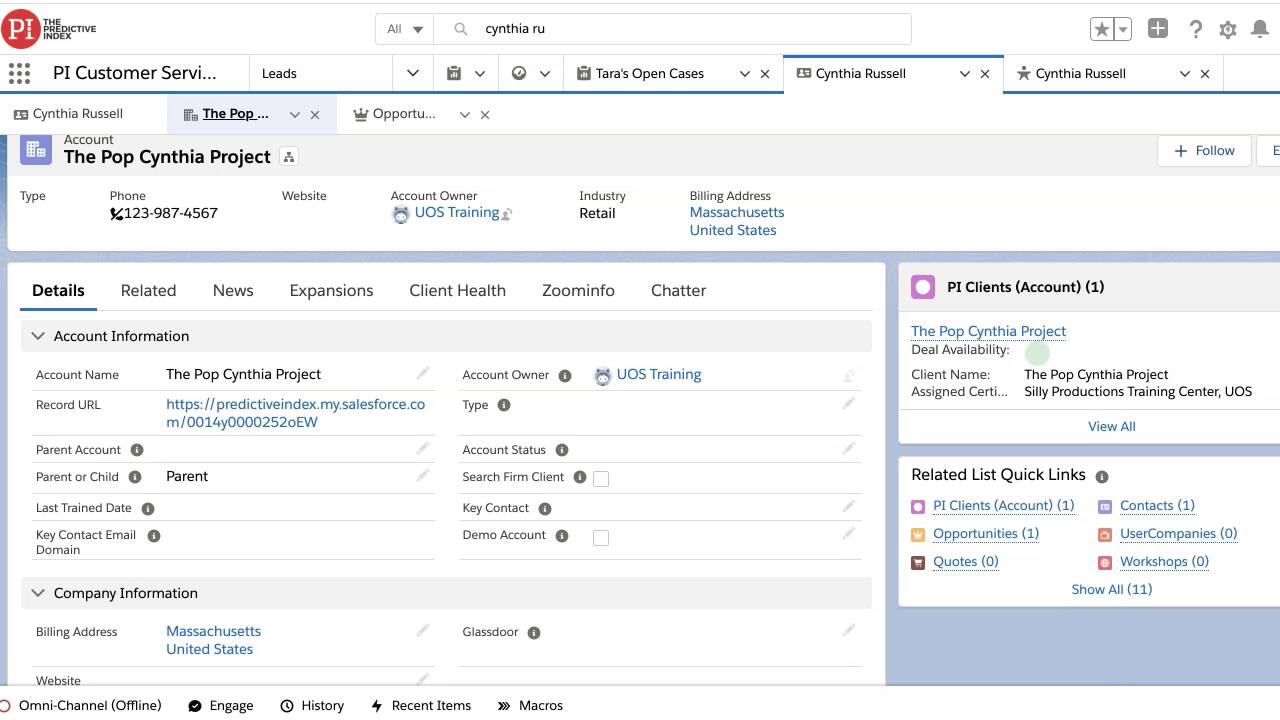Screen dimensions: 1280x720
Task: Click the Global Actions plus icon
Action: pos(1158,29)
